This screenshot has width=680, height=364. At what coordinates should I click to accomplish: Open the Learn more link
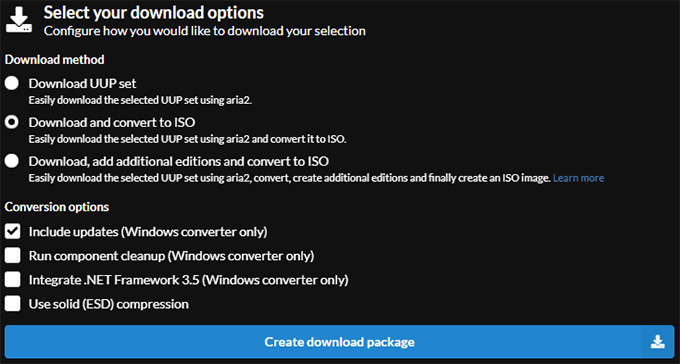(x=578, y=178)
